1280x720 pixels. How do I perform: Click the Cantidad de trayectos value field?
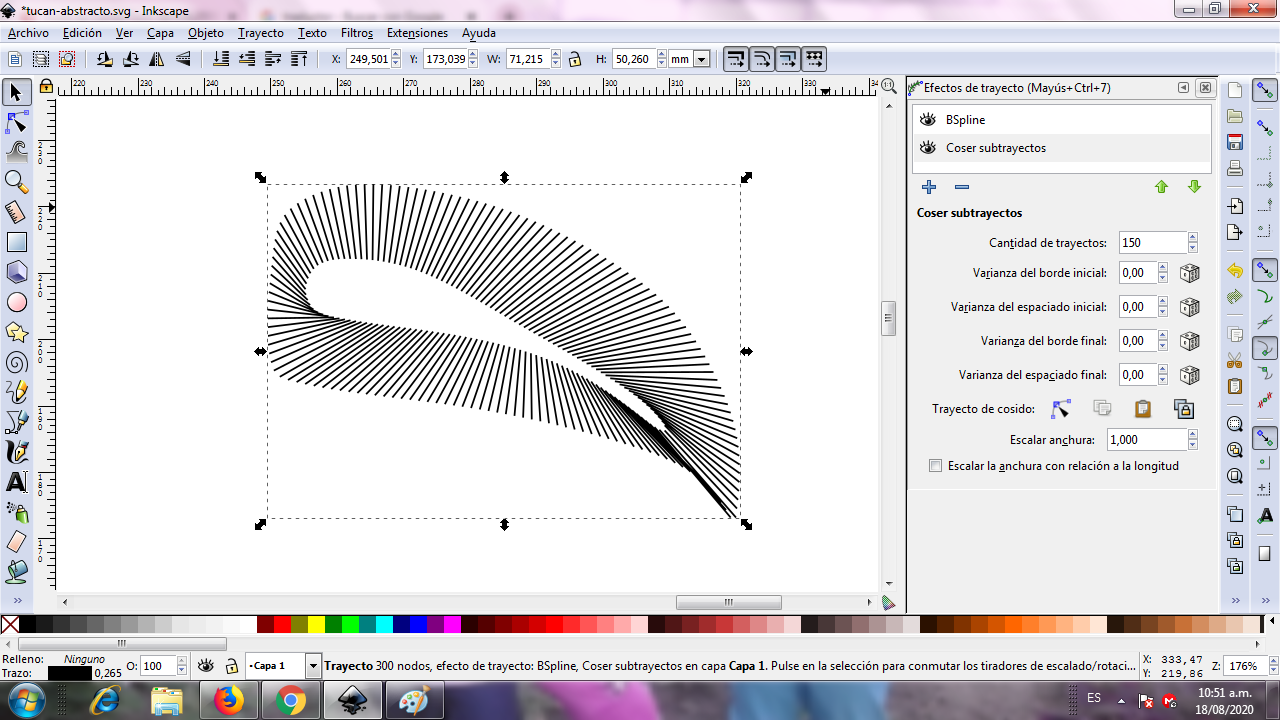(x=1153, y=243)
